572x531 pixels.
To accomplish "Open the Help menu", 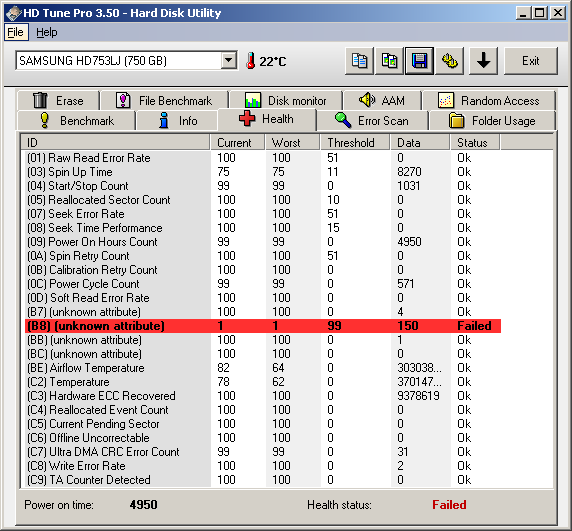I will (x=47, y=32).
